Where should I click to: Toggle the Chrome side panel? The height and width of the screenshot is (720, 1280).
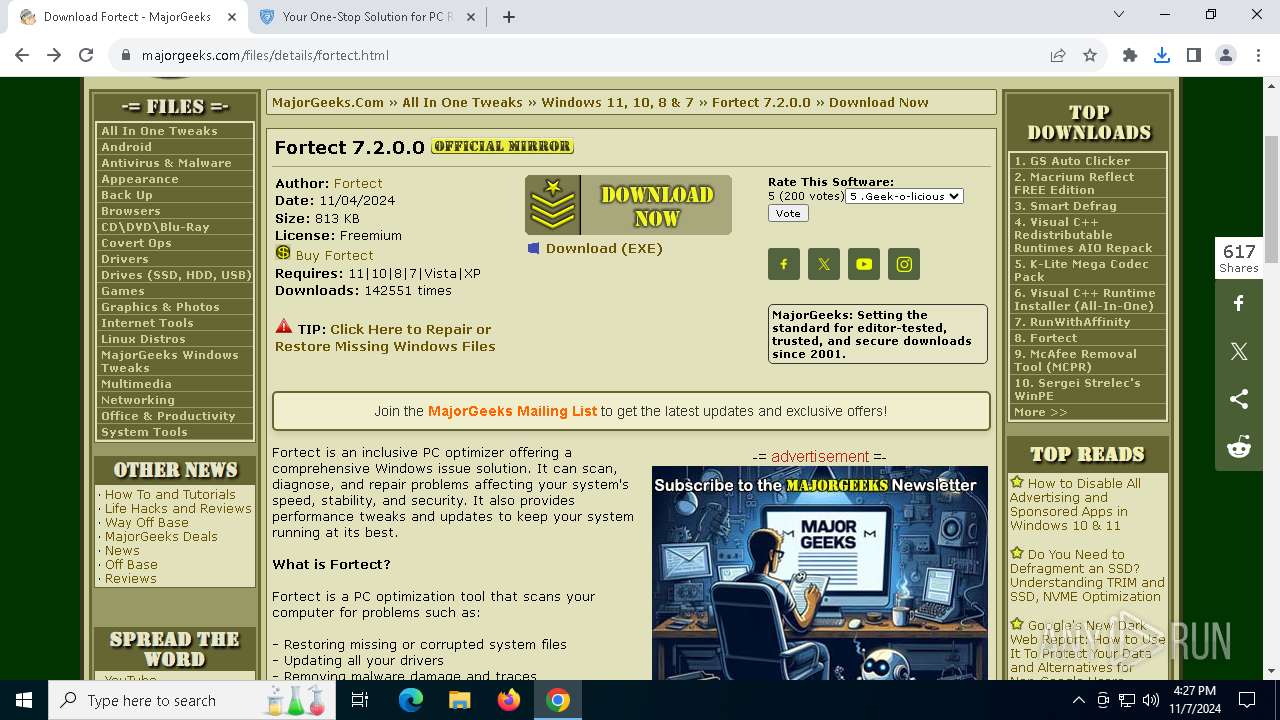pyautogui.click(x=1194, y=55)
